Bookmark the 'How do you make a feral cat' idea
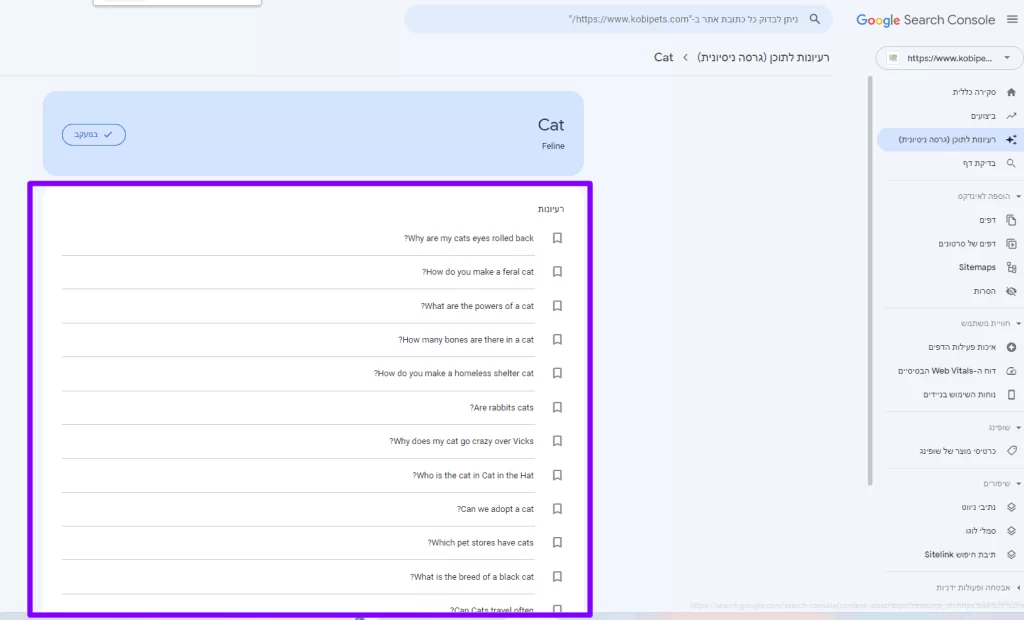Image resolution: width=1024 pixels, height=620 pixels. pyautogui.click(x=557, y=272)
